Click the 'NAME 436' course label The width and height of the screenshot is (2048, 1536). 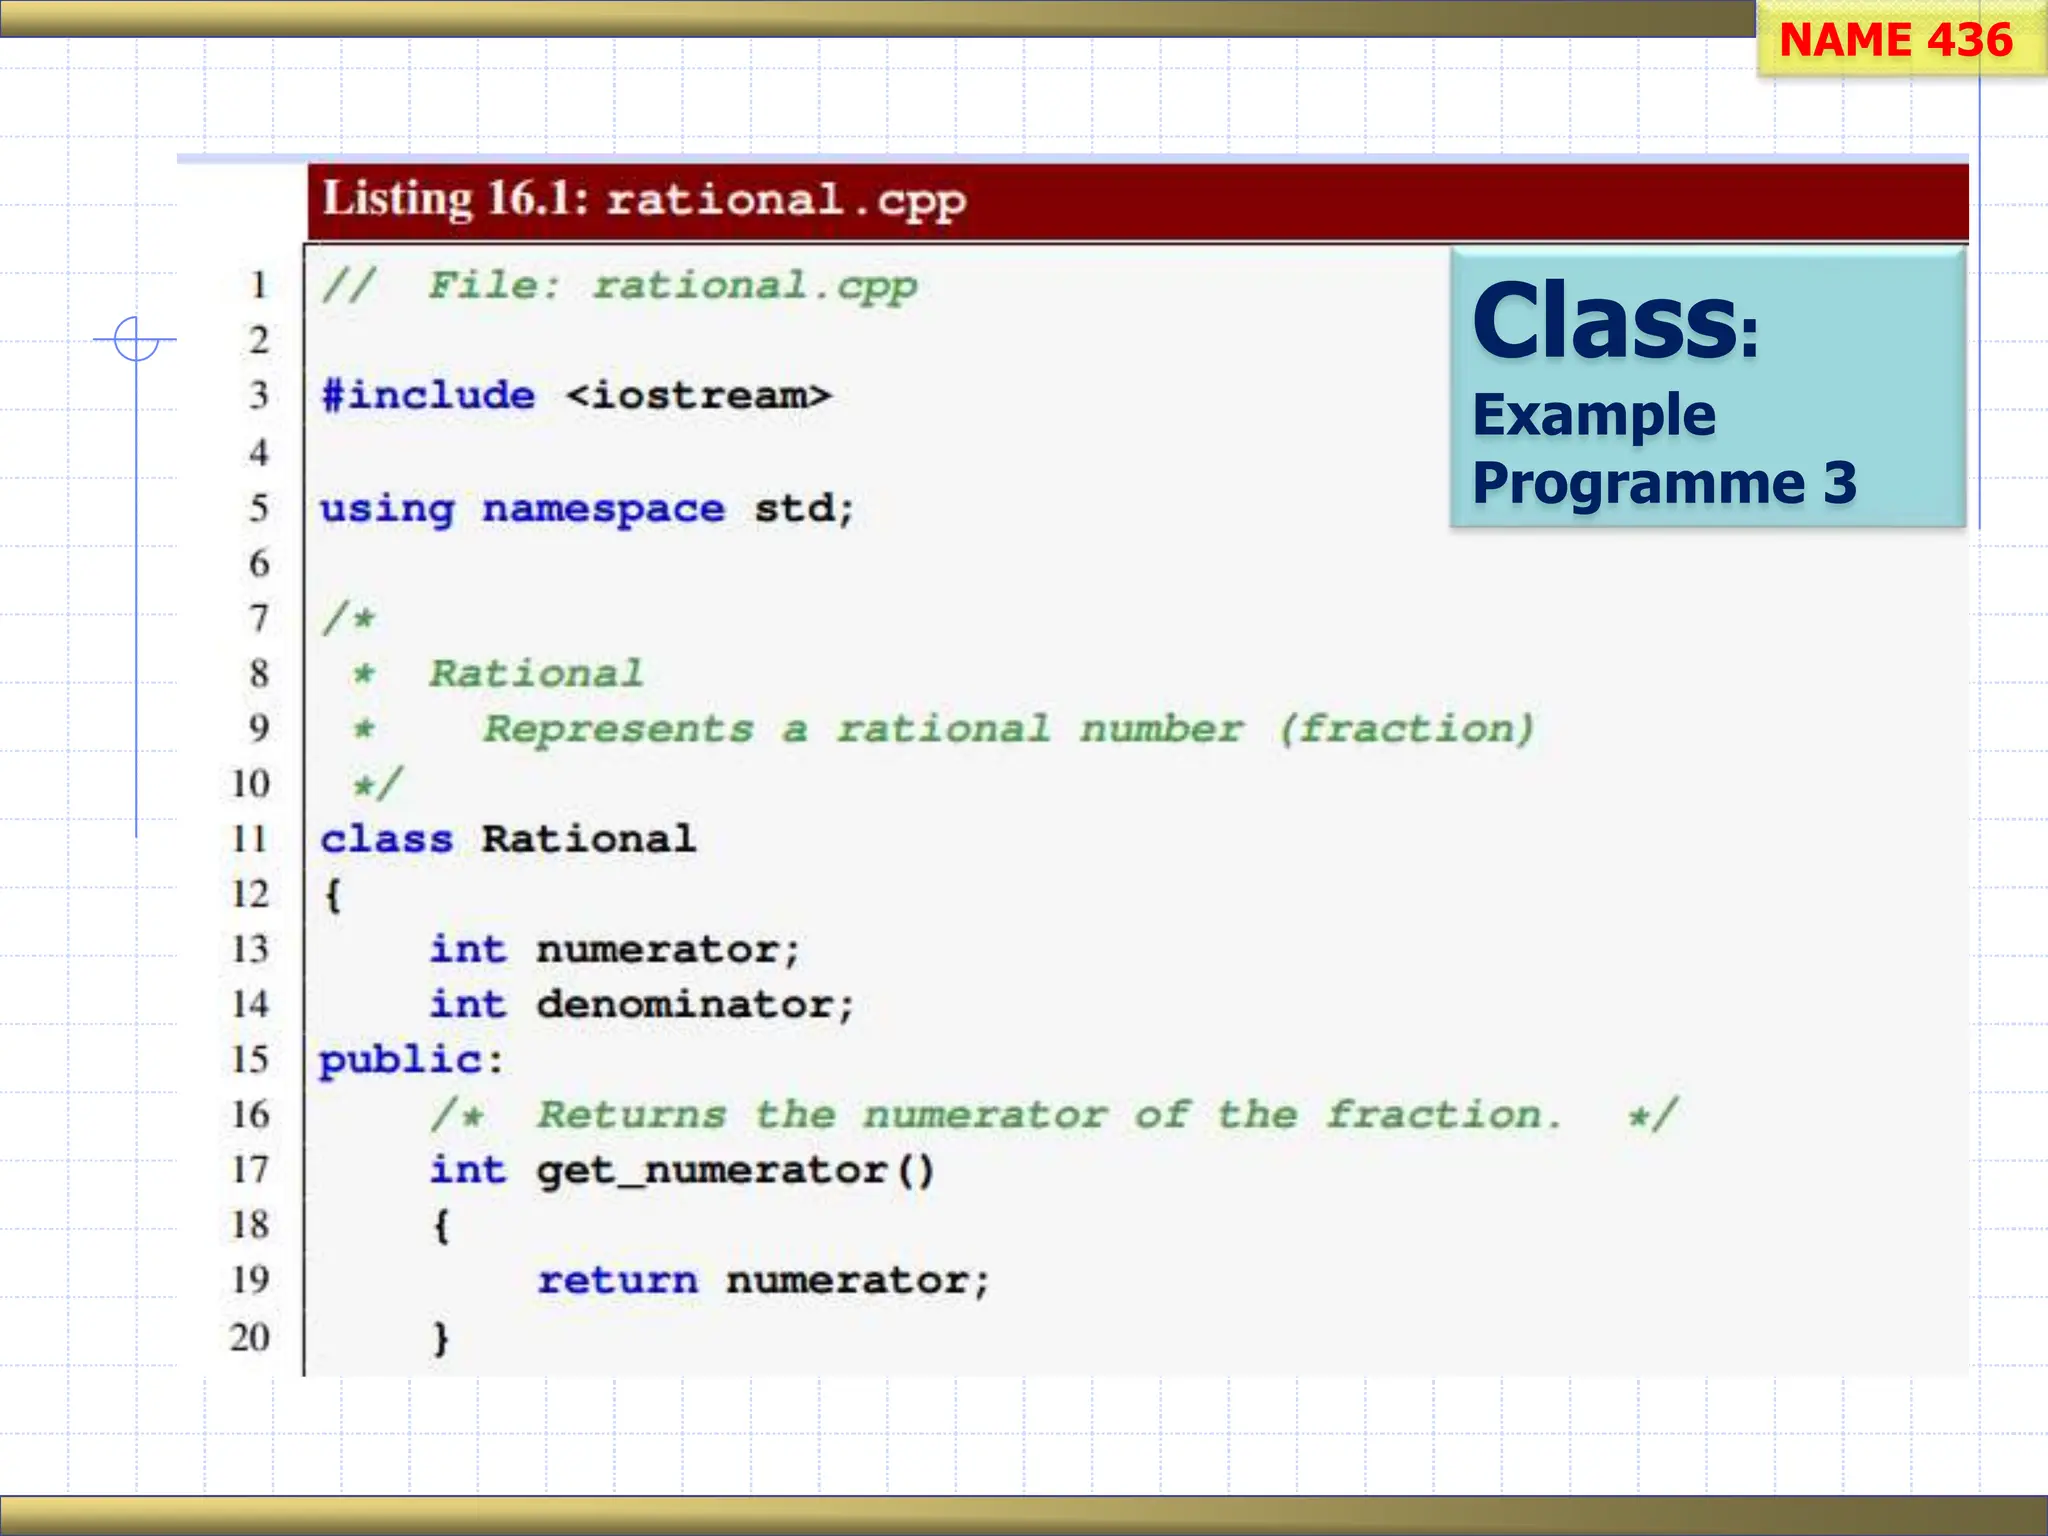(1895, 40)
